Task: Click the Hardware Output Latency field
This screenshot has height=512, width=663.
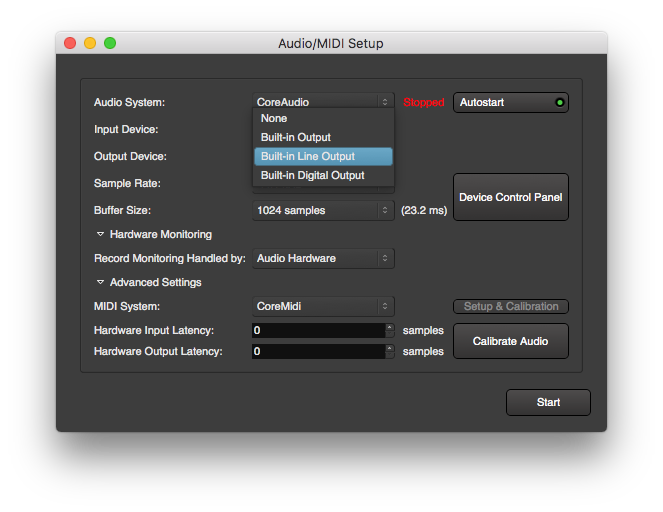Action: pyautogui.click(x=317, y=352)
